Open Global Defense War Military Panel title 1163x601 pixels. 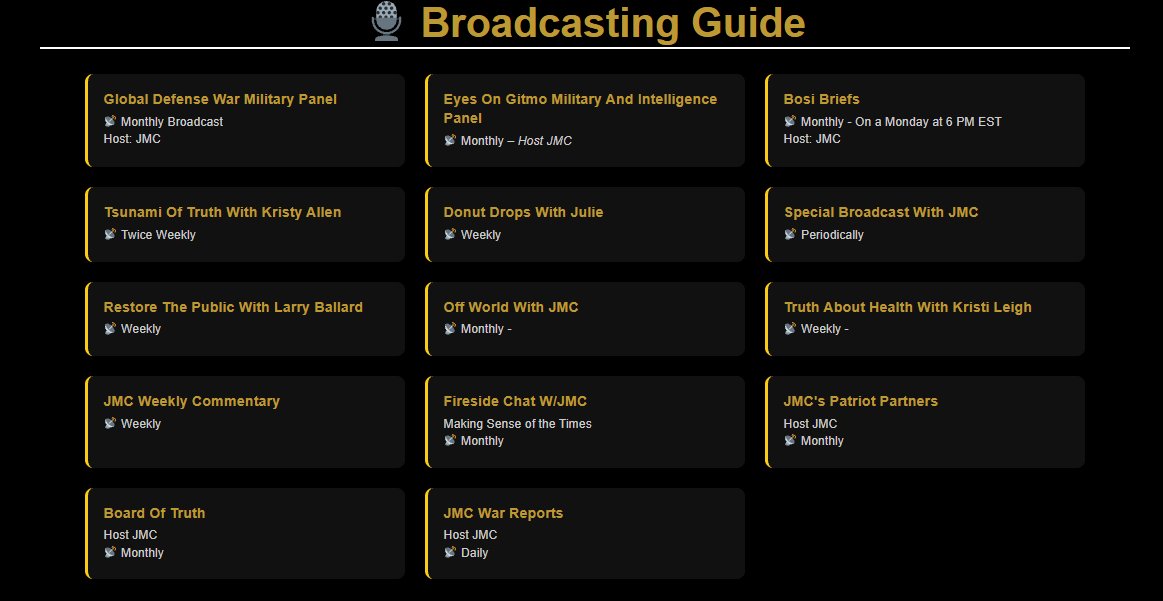click(x=220, y=99)
